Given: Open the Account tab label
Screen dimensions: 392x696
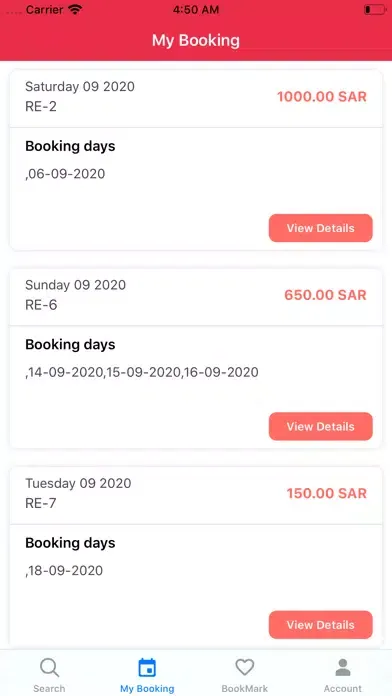Looking at the screenshot, I should click(343, 689).
